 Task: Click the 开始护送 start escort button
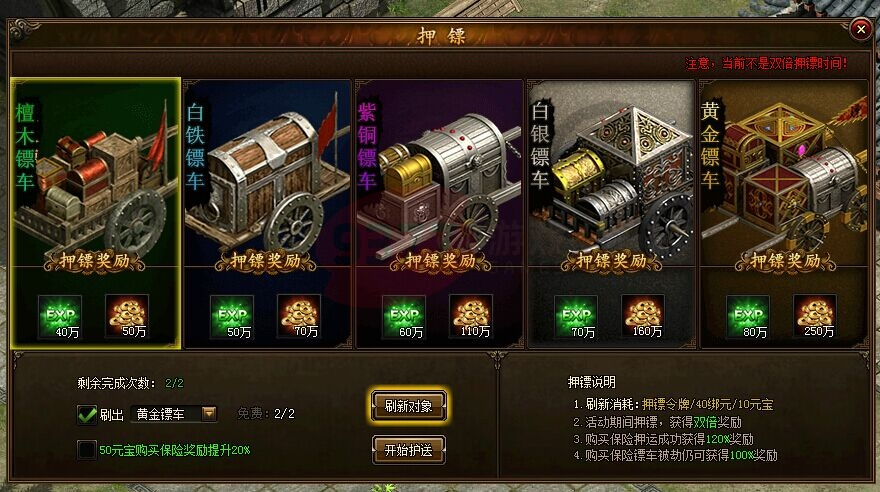click(409, 450)
